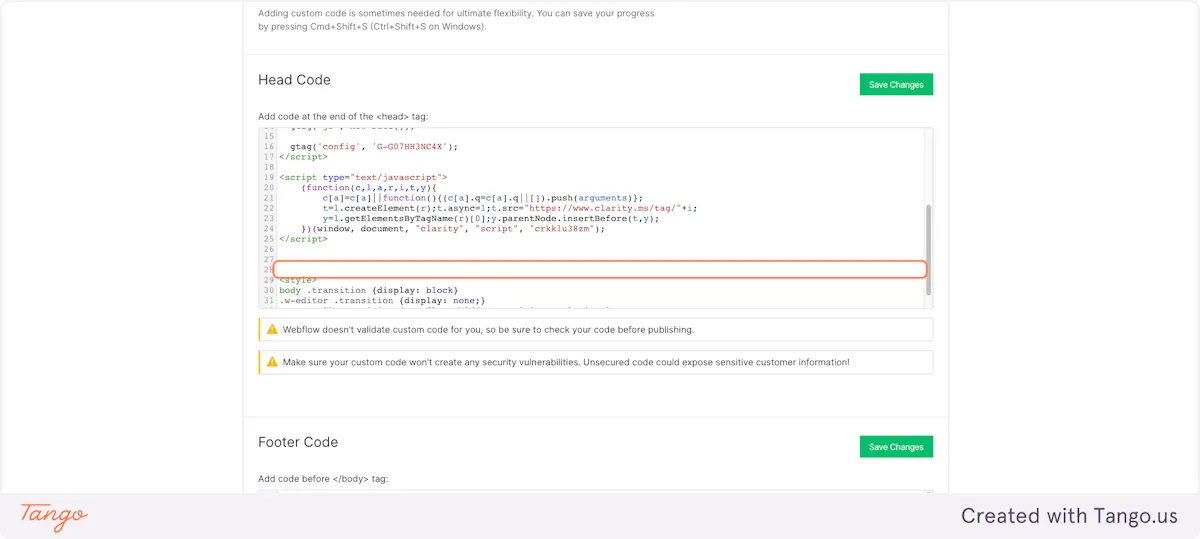Screen dimensions: 1200x539
Task: Click the Head Code section heading
Action: tap(294, 80)
